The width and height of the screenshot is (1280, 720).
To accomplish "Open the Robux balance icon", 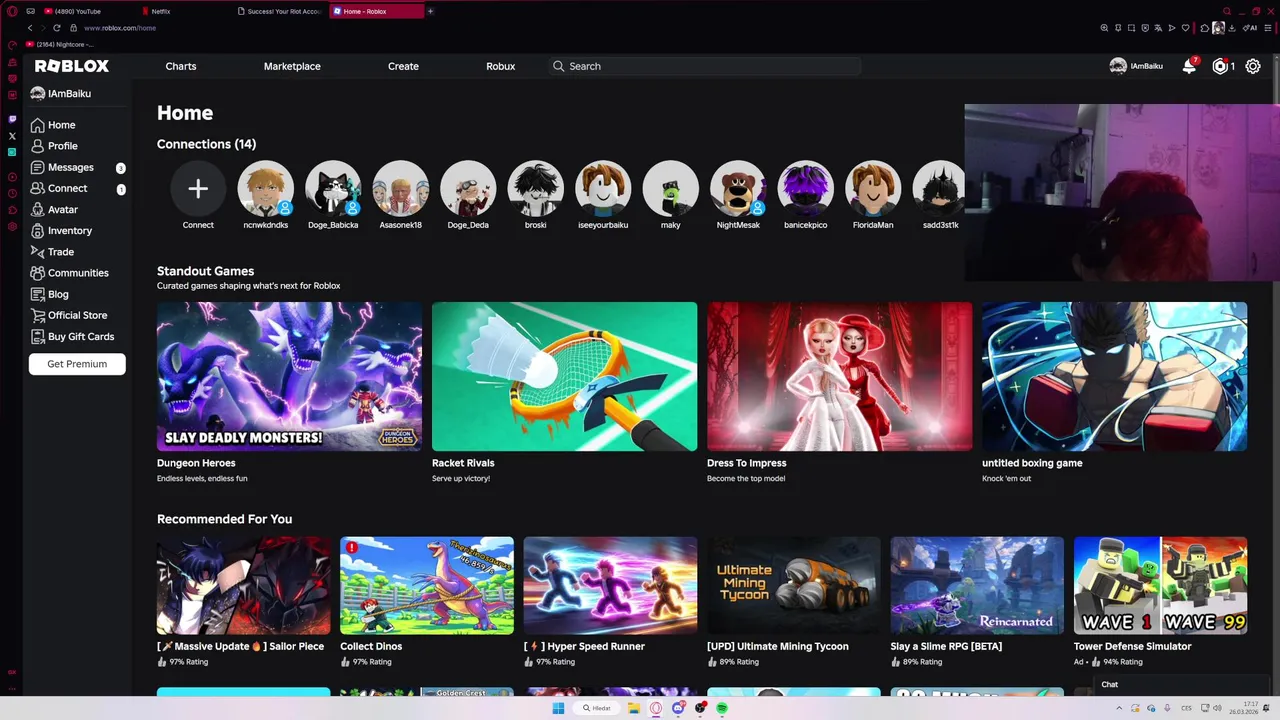I will [1220, 66].
